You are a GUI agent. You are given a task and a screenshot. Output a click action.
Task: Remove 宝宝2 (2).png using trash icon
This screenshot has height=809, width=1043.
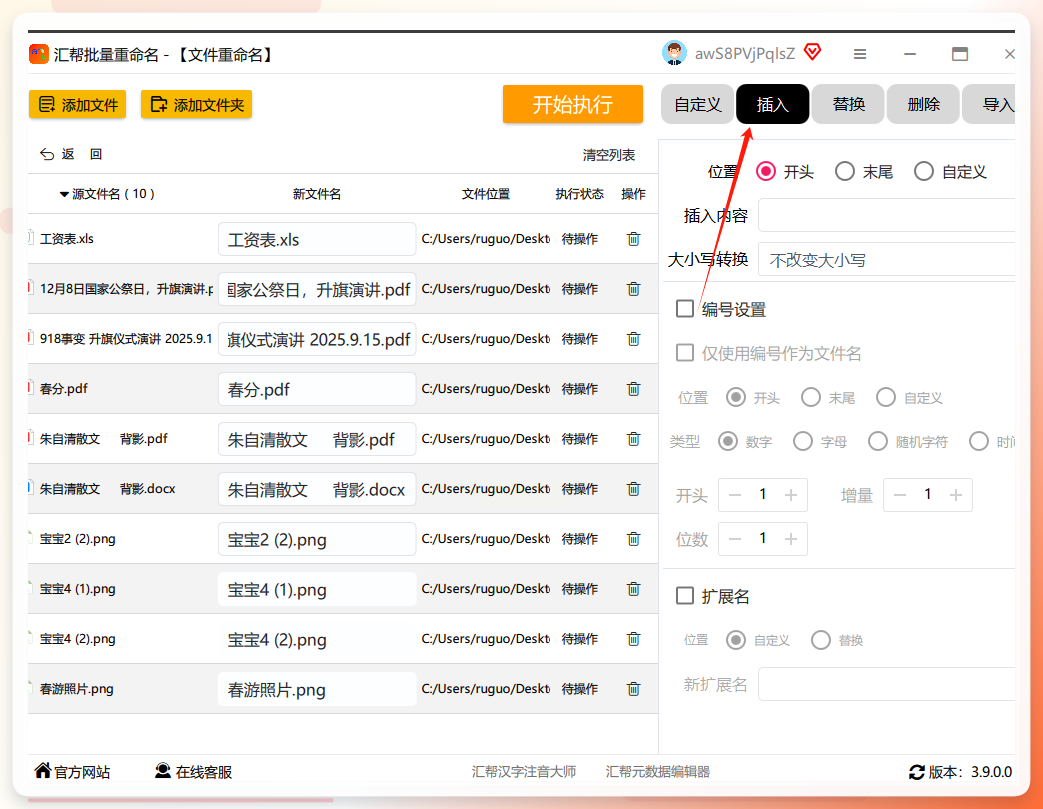click(x=633, y=539)
